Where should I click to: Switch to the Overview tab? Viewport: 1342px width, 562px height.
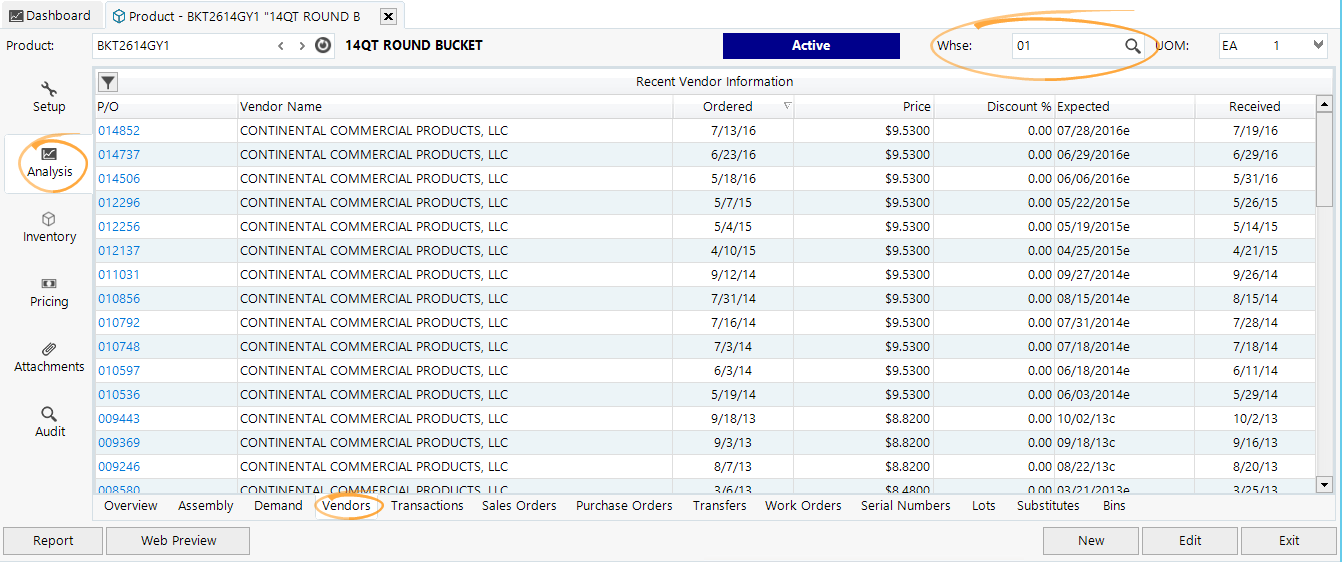131,506
